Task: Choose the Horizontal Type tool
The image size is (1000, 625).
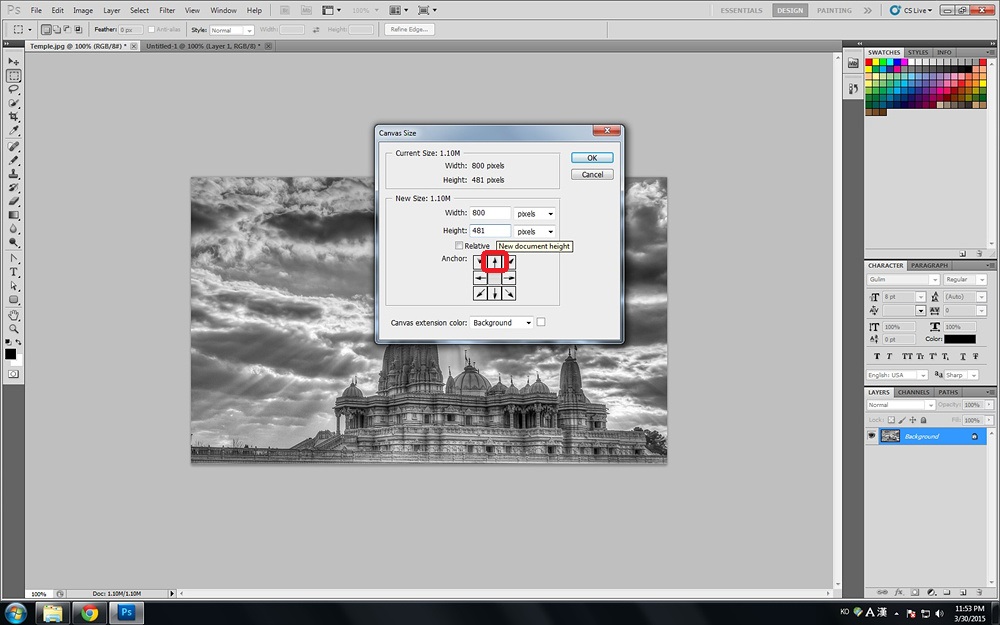Action: [x=14, y=272]
